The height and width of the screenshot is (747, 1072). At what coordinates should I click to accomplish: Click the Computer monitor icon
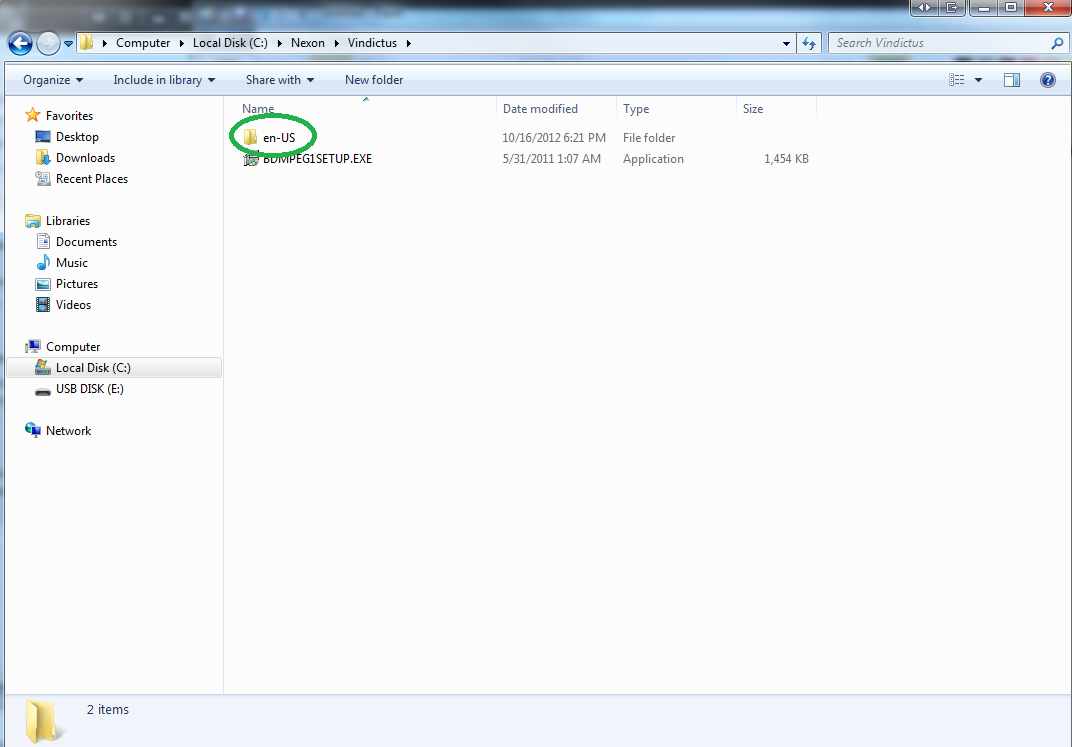point(33,347)
